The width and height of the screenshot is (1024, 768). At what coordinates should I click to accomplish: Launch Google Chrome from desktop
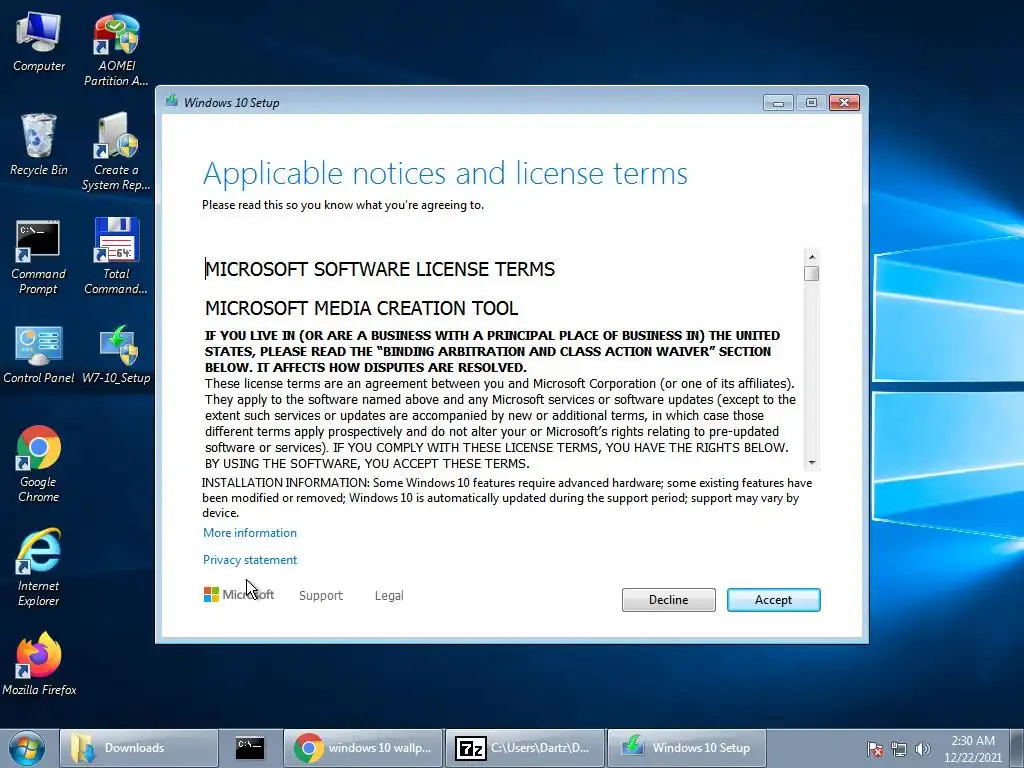[x=39, y=464]
